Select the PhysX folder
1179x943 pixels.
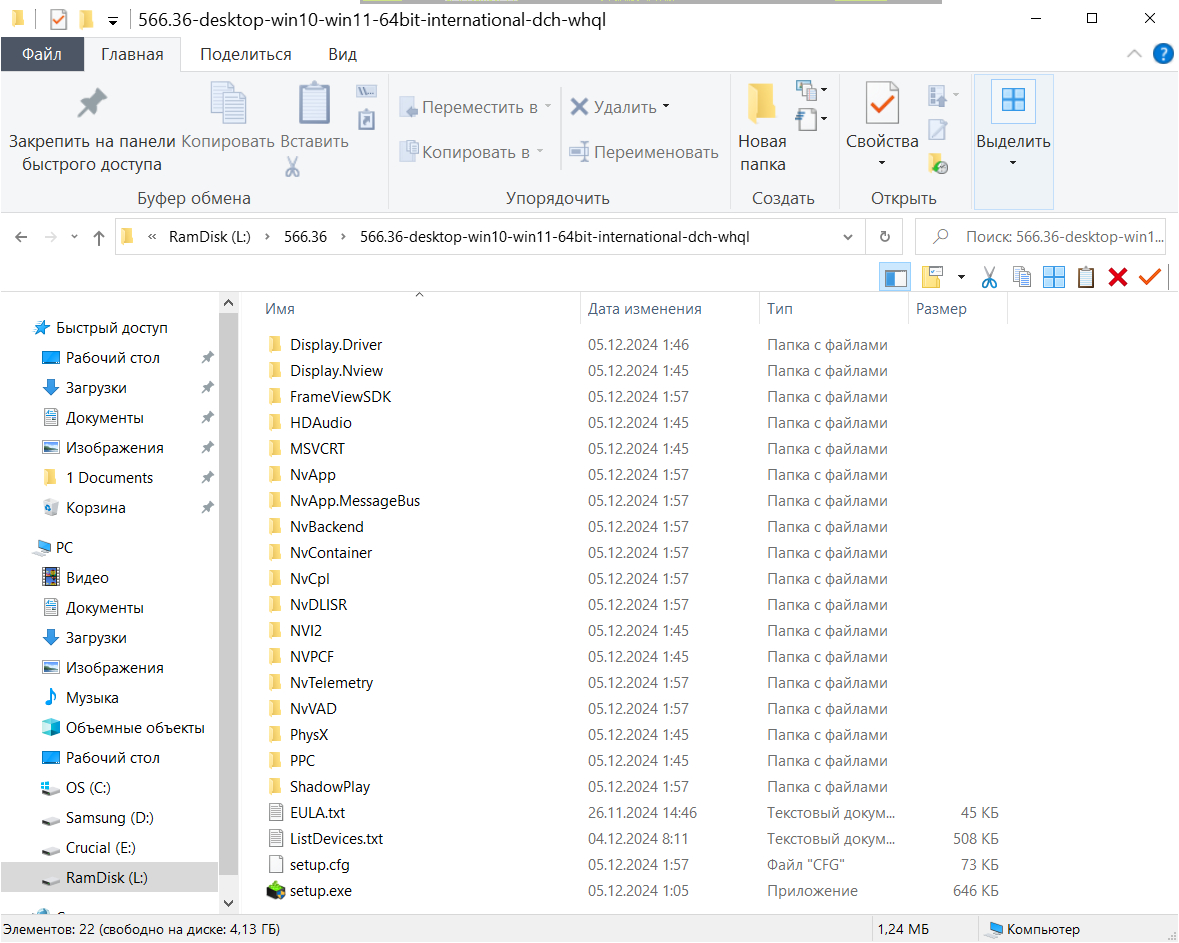click(x=309, y=735)
